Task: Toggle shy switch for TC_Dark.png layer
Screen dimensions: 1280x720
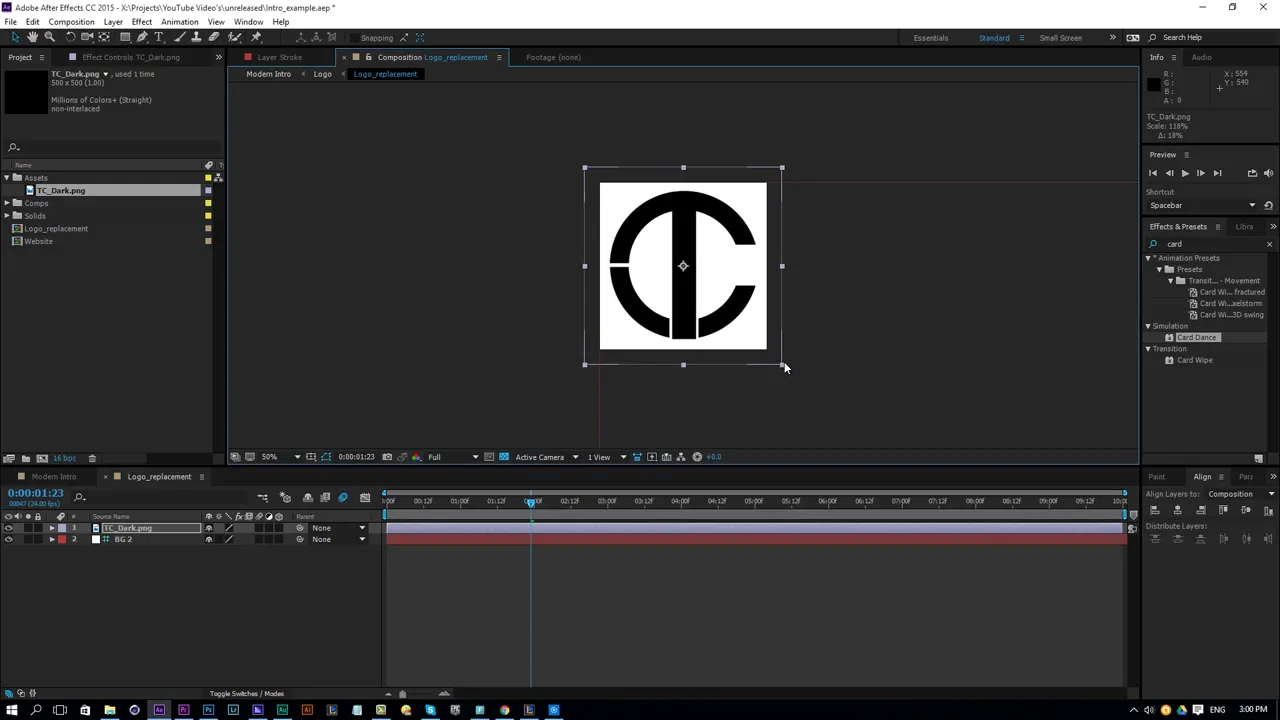Action: (209, 528)
